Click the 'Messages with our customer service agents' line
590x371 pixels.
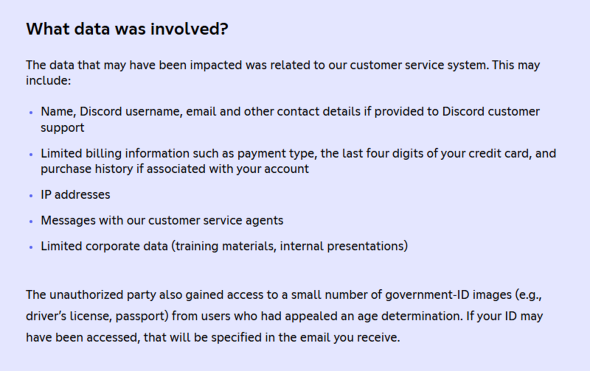tap(162, 220)
